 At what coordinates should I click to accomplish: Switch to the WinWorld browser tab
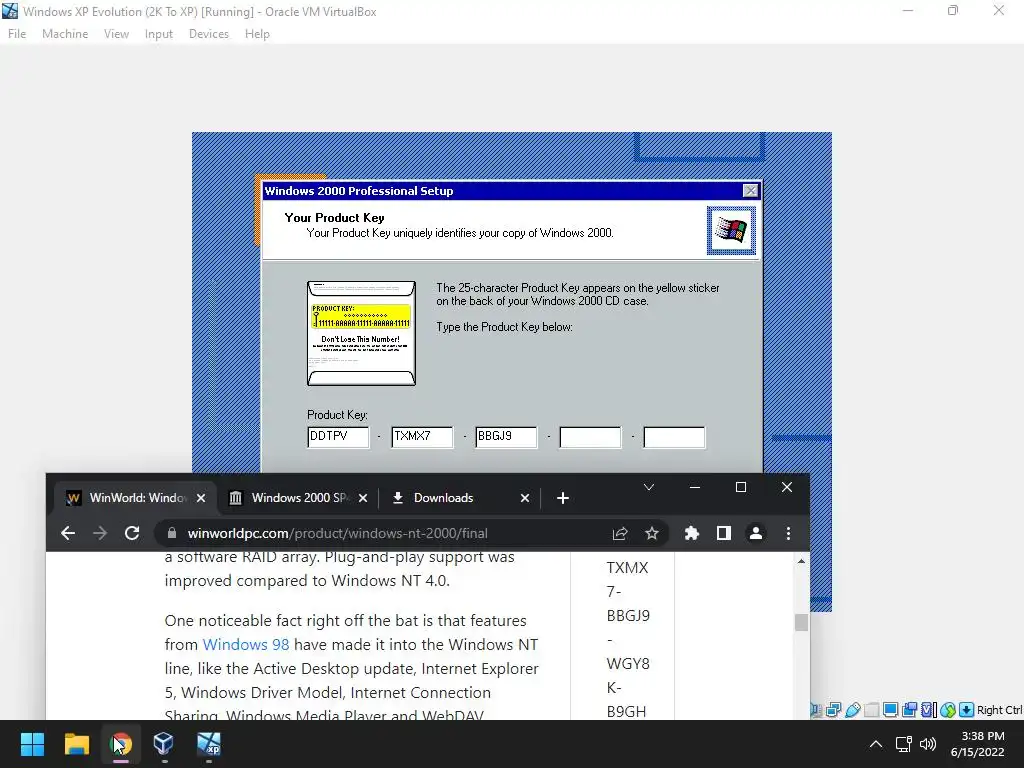point(136,498)
